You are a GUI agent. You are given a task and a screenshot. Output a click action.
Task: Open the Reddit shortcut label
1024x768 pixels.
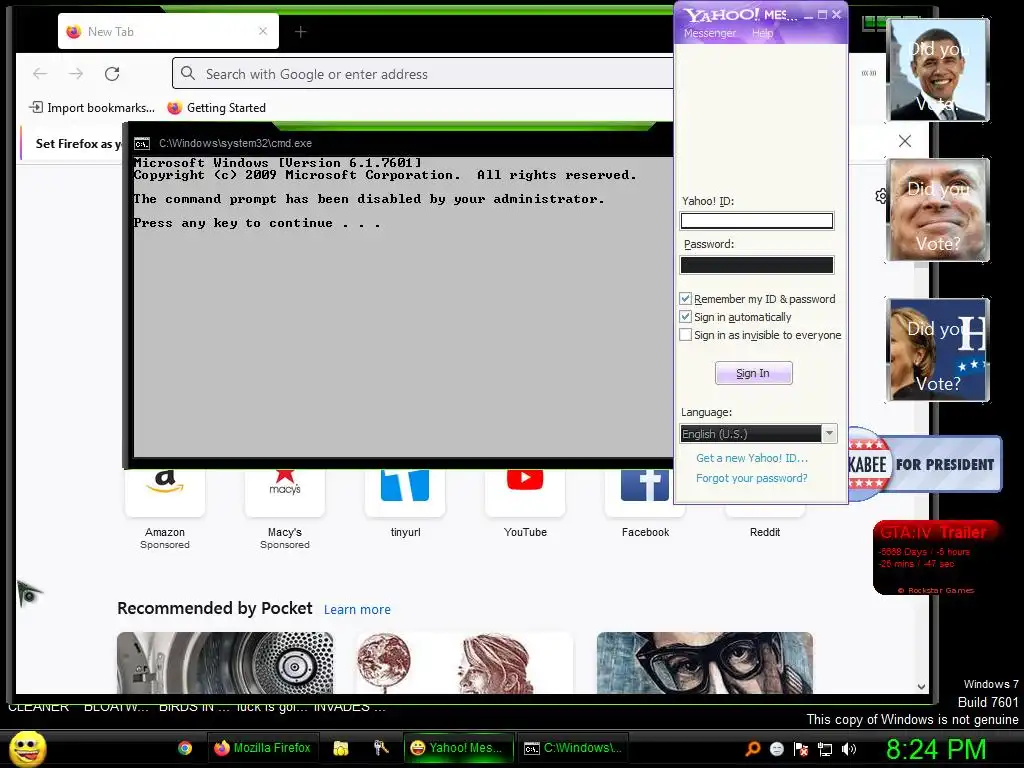coord(765,532)
